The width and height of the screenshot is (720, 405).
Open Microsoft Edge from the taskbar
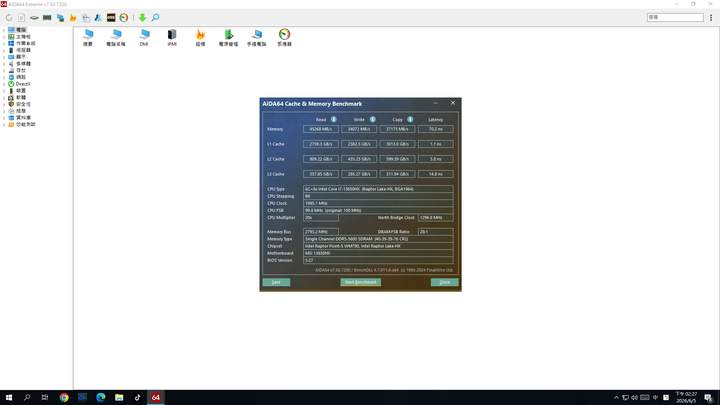coord(101,398)
